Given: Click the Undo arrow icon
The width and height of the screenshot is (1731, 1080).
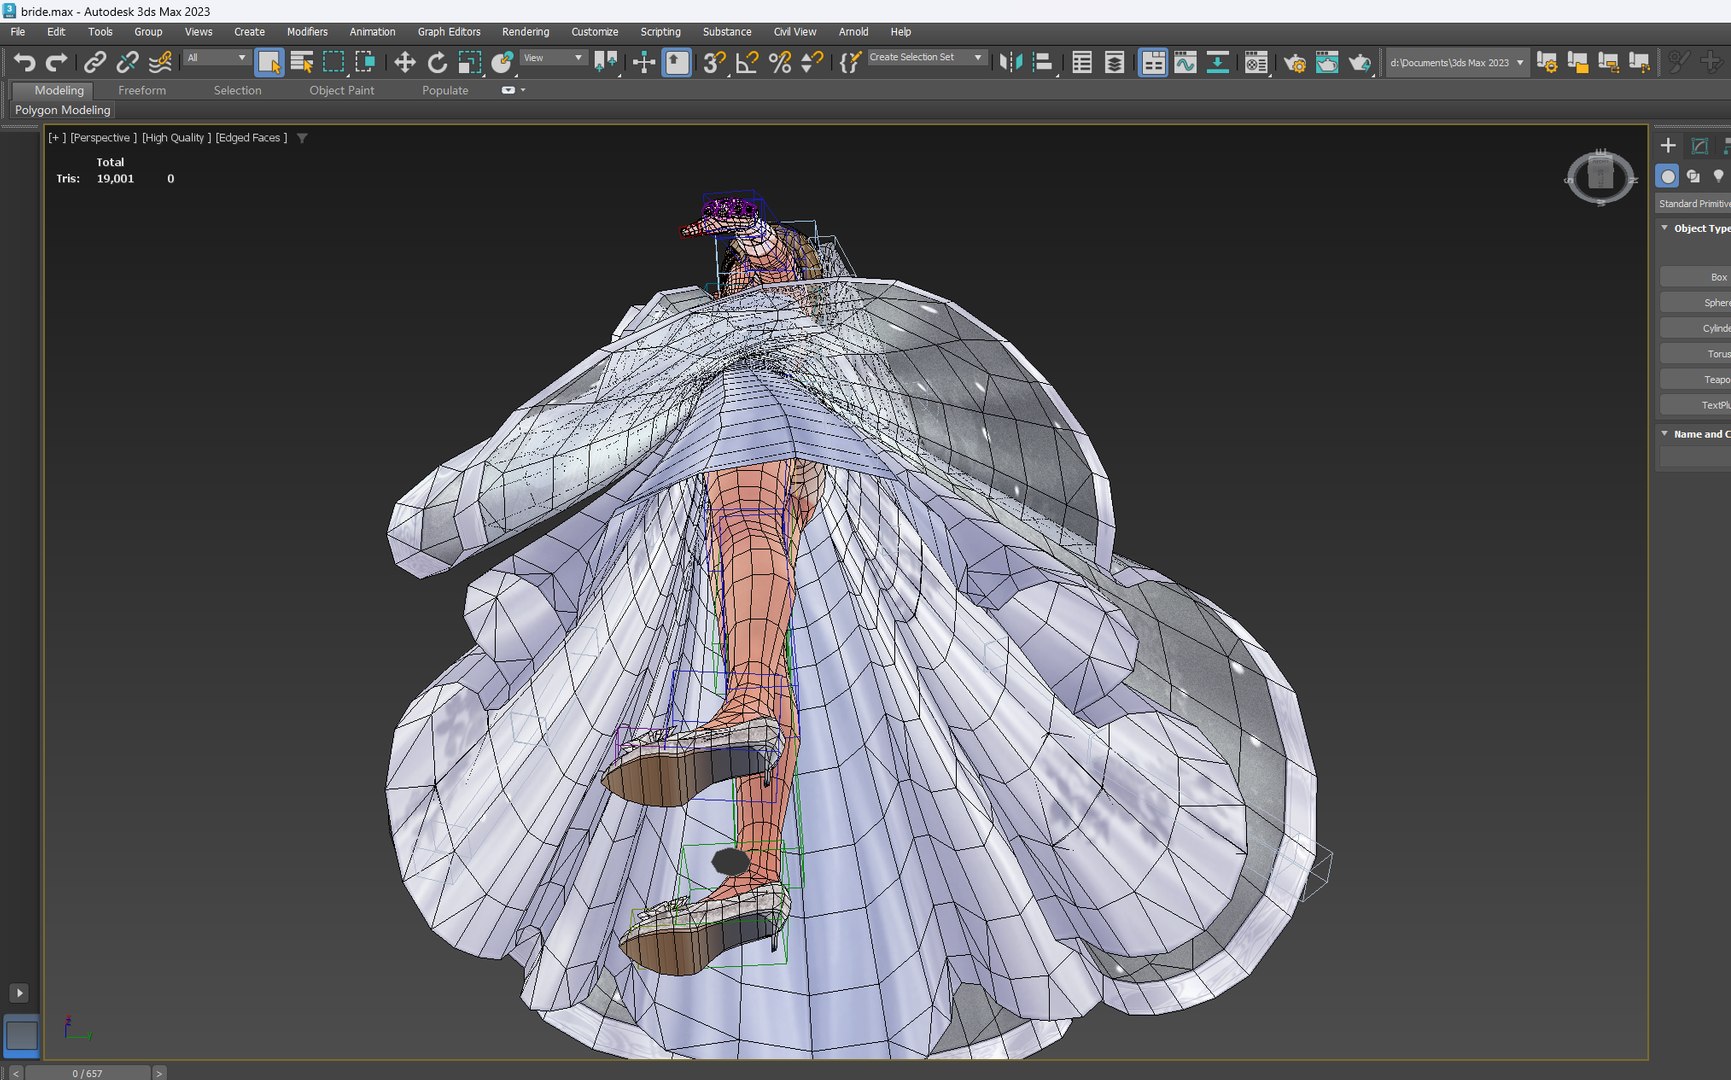Looking at the screenshot, I should coord(24,63).
